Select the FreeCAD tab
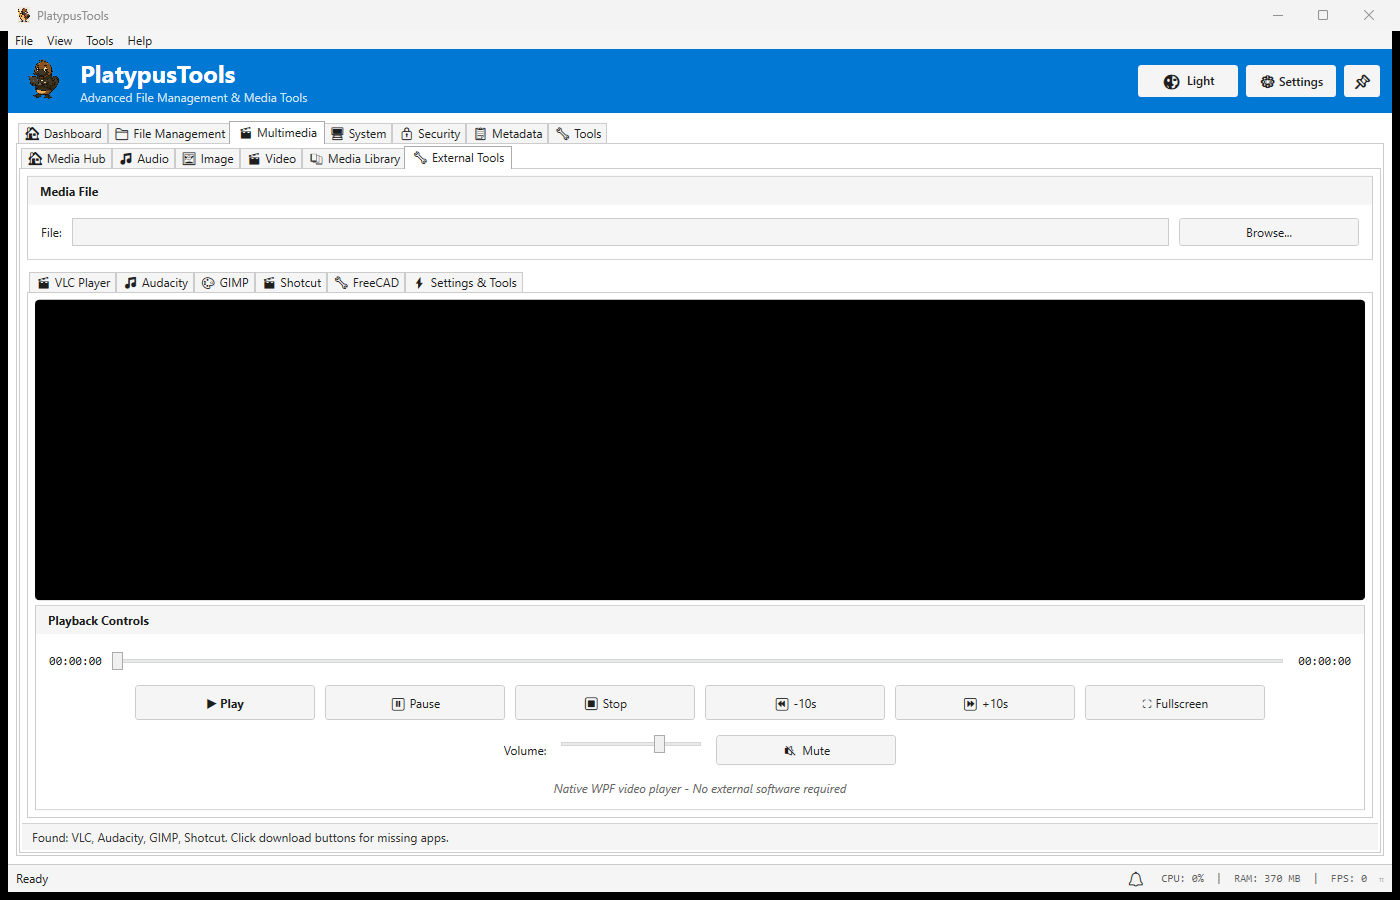This screenshot has width=1400, height=900. point(366,283)
